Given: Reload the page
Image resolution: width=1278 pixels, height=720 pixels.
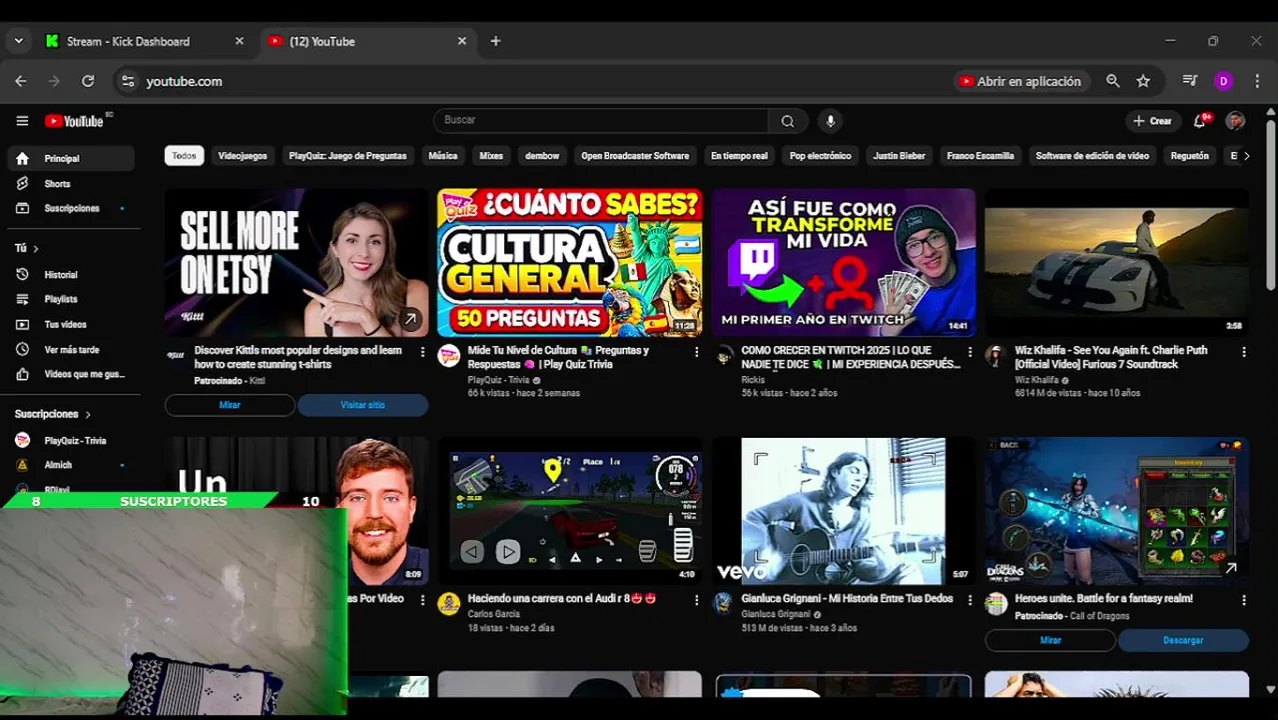Looking at the screenshot, I should (88, 81).
